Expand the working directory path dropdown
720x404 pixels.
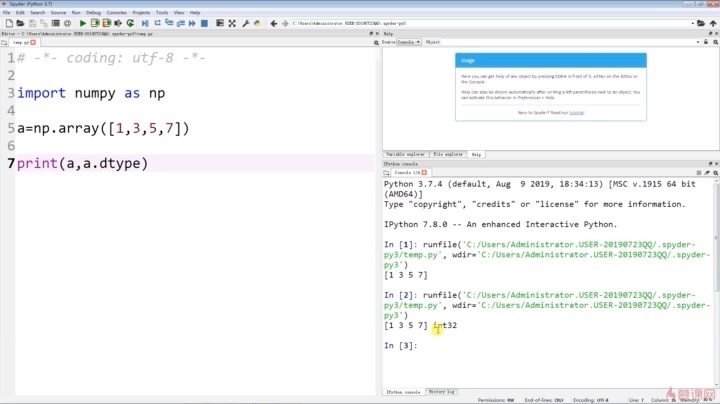(x=692, y=23)
